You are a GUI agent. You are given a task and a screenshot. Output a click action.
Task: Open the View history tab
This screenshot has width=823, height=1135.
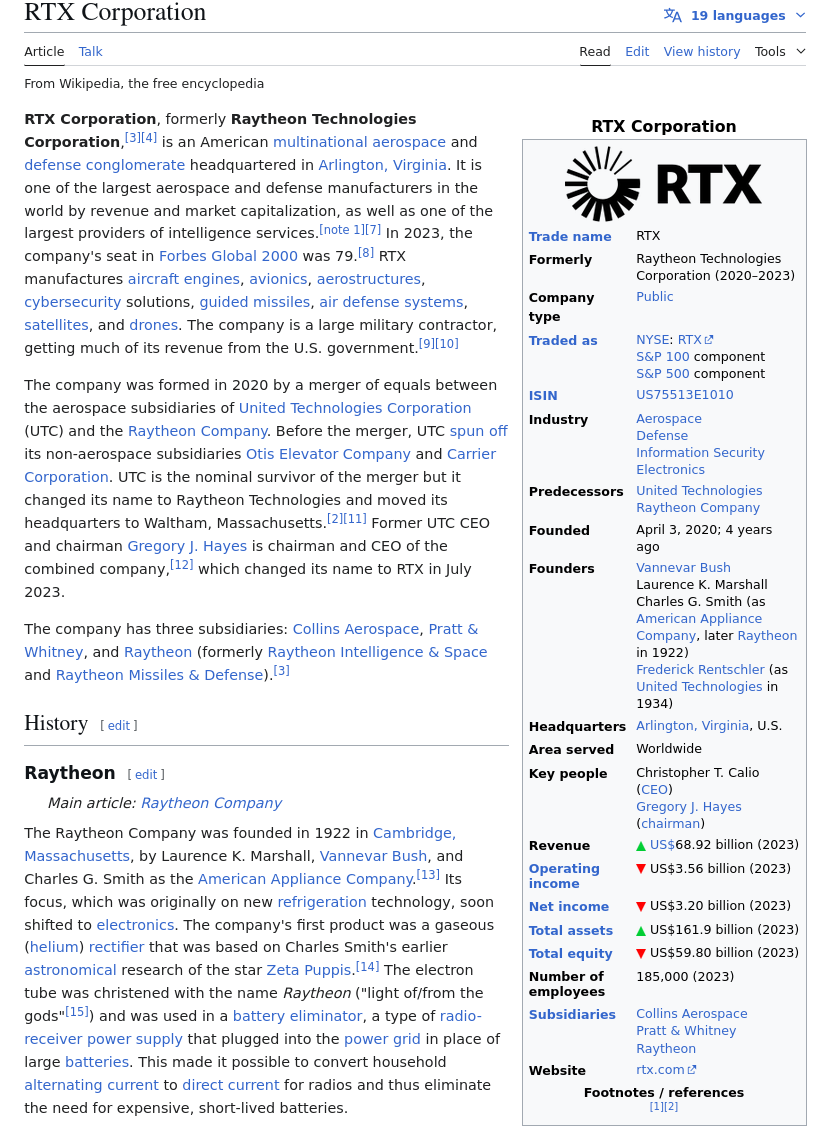[x=701, y=51]
